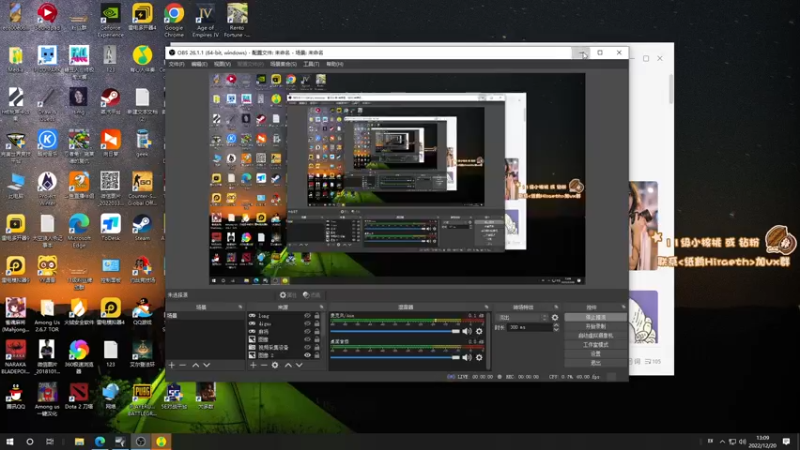Screen dimensions: 800x450
Task: Toggle lock on the 图像 image source
Action: (x=317, y=339)
